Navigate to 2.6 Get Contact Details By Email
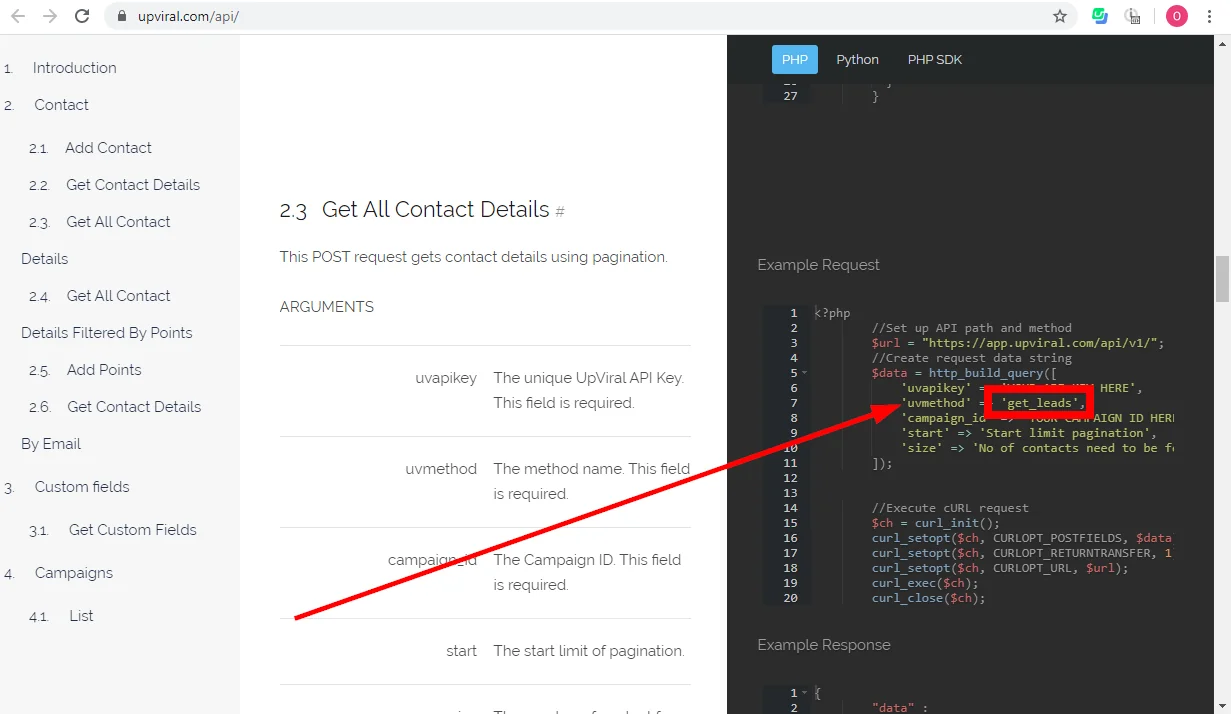This screenshot has height=714, width=1231. pyautogui.click(x=111, y=425)
